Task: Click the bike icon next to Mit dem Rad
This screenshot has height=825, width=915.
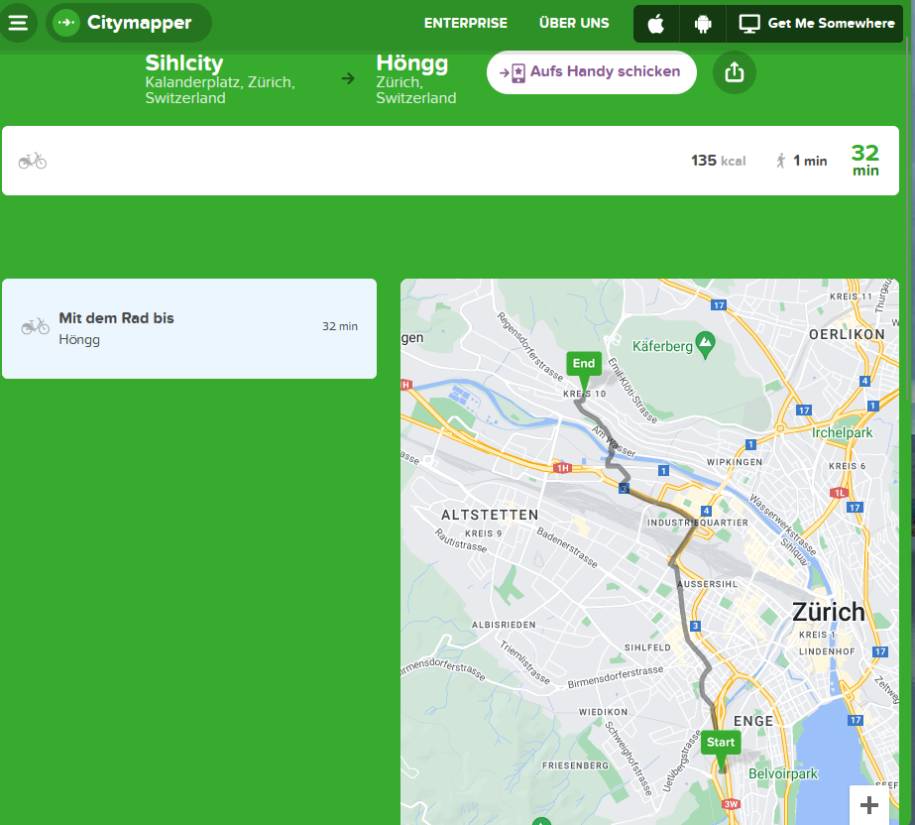Action: click(36, 325)
